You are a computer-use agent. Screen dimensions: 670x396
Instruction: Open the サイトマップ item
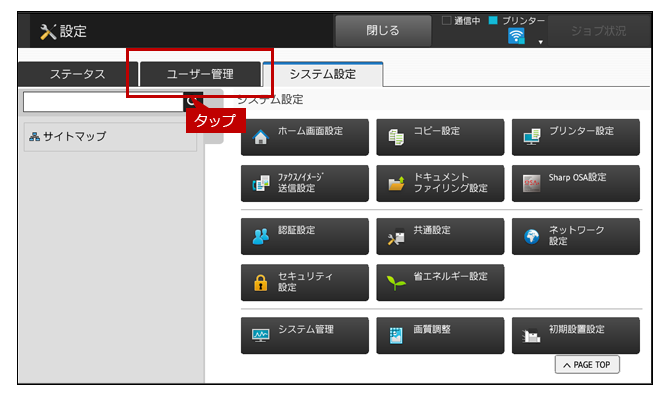click(110, 137)
